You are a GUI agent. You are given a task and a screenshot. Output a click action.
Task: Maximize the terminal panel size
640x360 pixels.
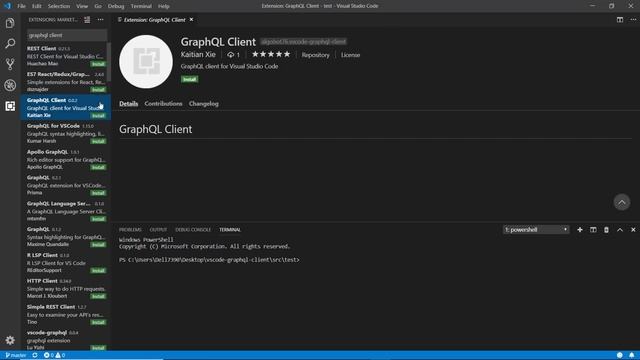point(620,230)
